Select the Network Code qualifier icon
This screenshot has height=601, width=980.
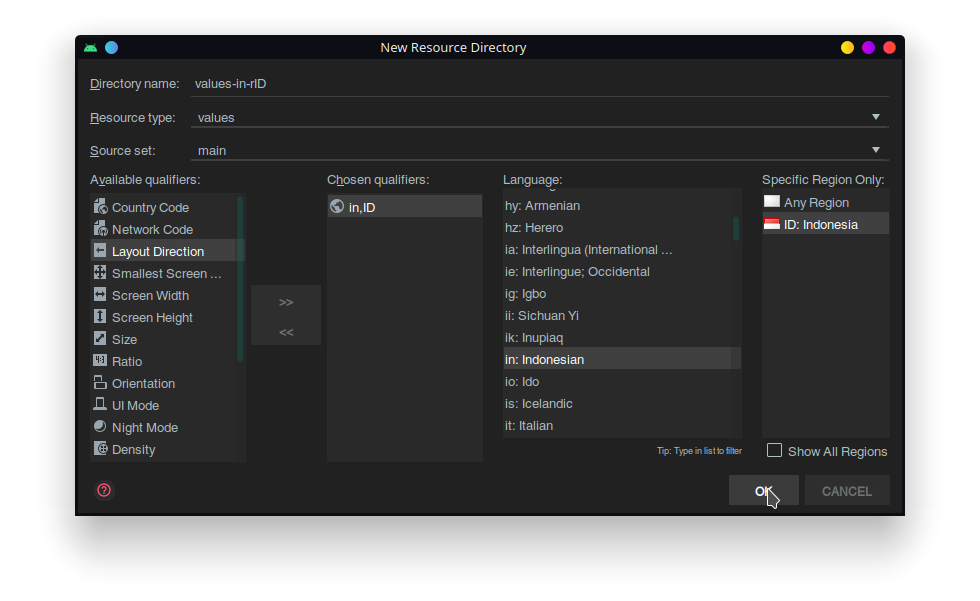[100, 228]
